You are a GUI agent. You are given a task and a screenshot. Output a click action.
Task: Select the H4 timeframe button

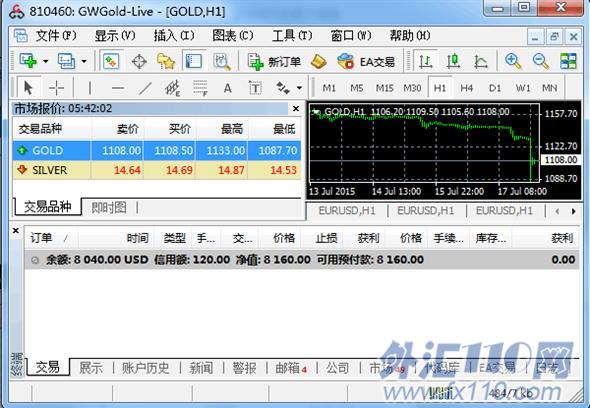pos(467,88)
